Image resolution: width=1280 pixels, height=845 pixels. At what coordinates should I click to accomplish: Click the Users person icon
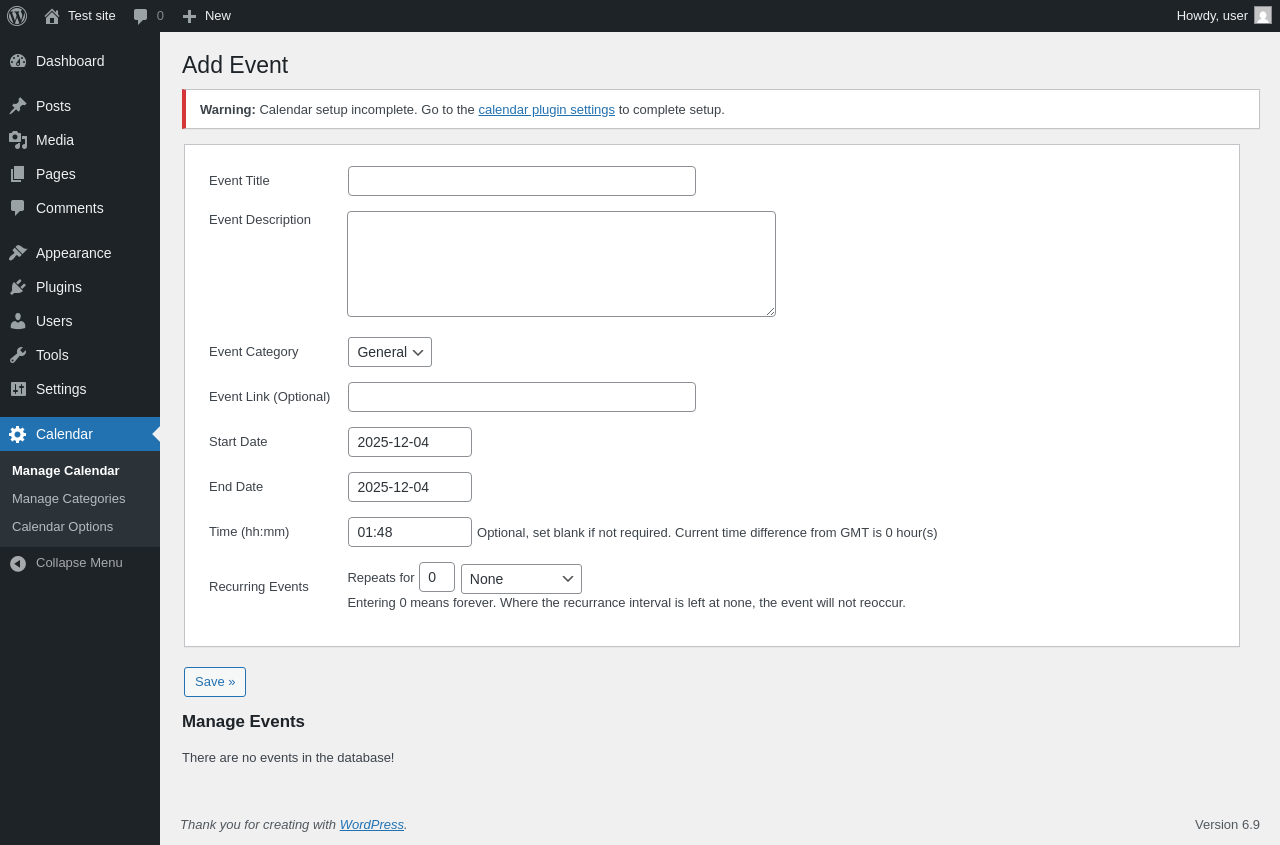click(x=18, y=321)
